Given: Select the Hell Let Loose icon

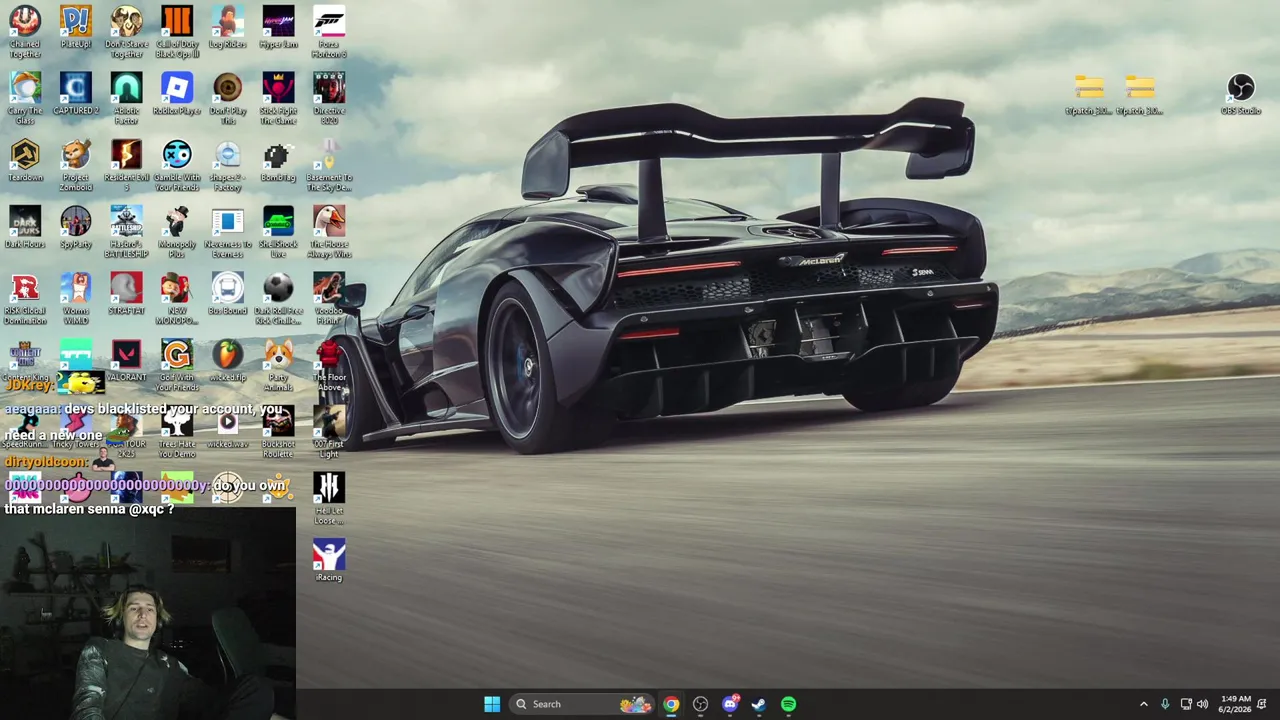Looking at the screenshot, I should 329,499.
